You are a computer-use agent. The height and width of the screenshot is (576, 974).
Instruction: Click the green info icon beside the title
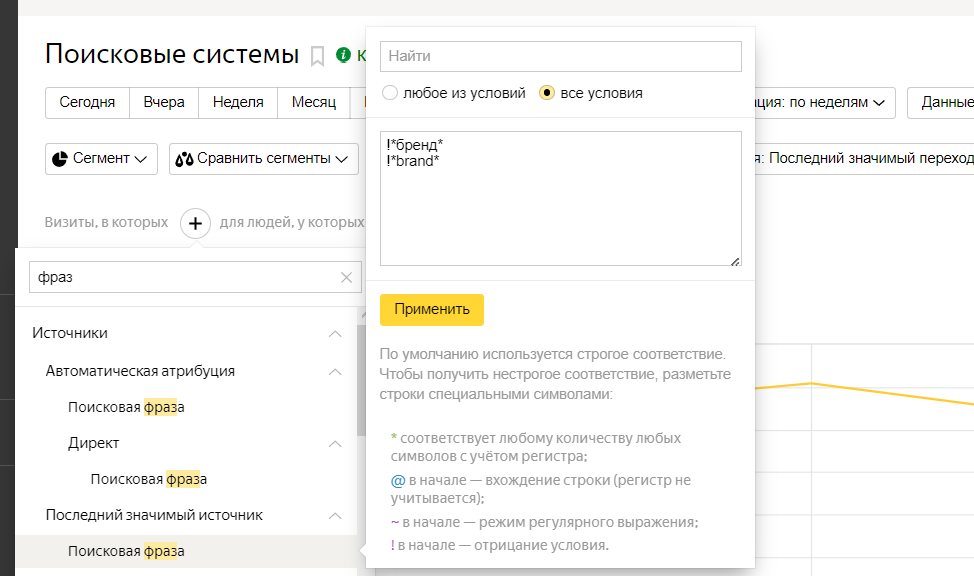pos(343,53)
